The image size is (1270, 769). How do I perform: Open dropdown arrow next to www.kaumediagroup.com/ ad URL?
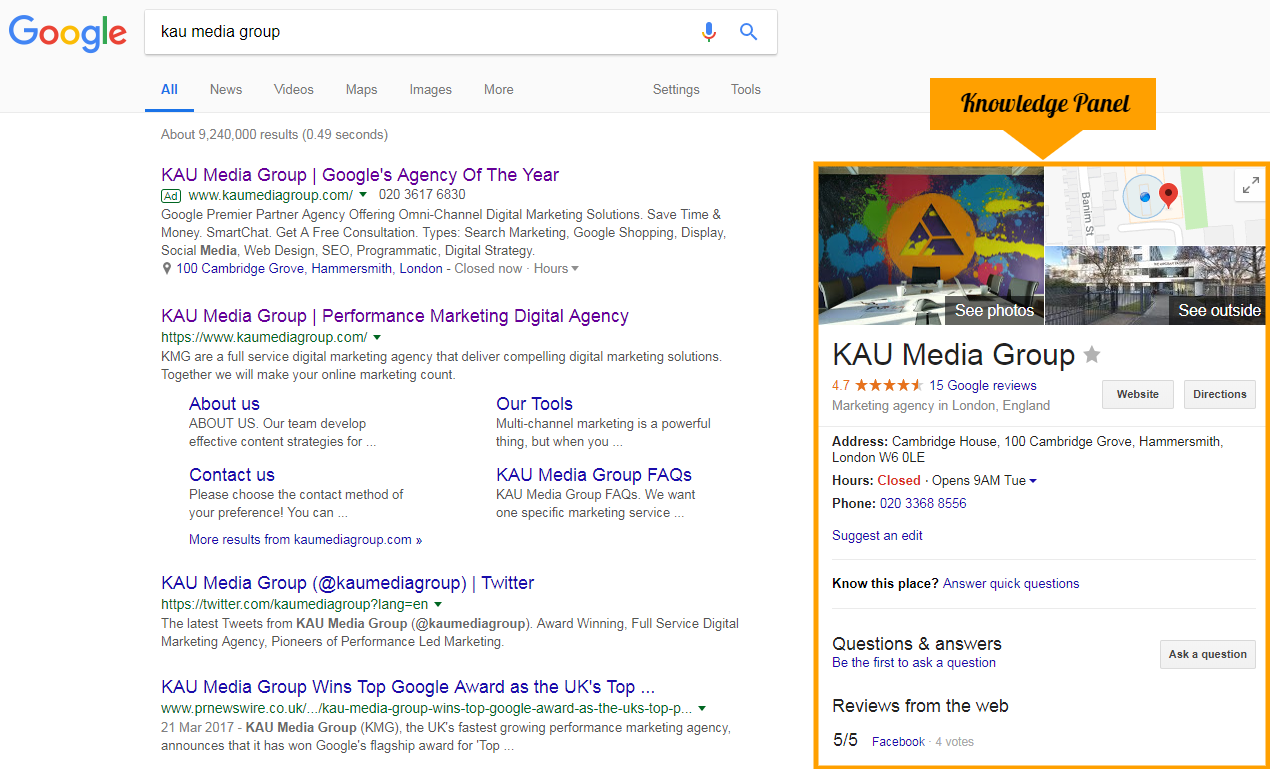363,195
